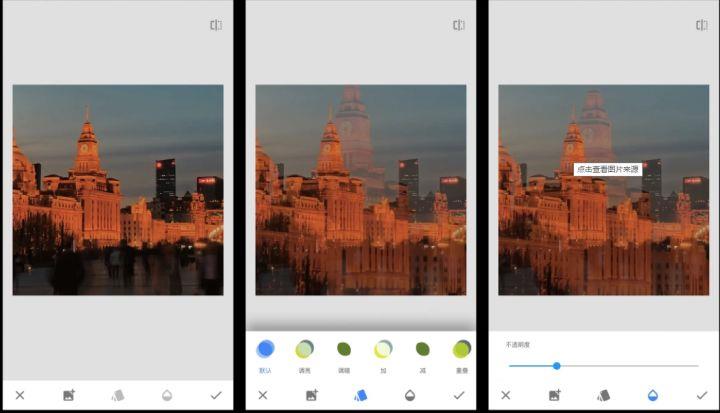
Task: Choose the 重叠 blend mode
Action: click(461, 349)
